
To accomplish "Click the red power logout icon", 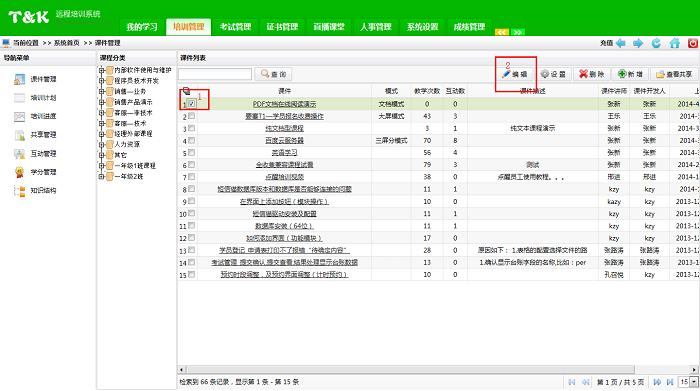I will point(692,43).
